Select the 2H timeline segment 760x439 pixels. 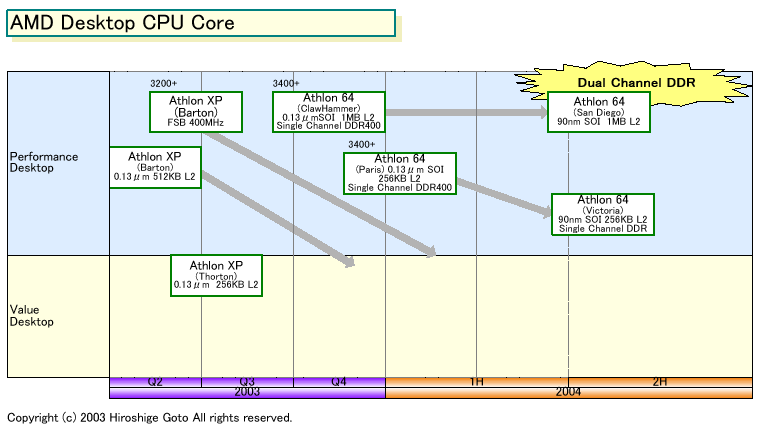[660, 382]
